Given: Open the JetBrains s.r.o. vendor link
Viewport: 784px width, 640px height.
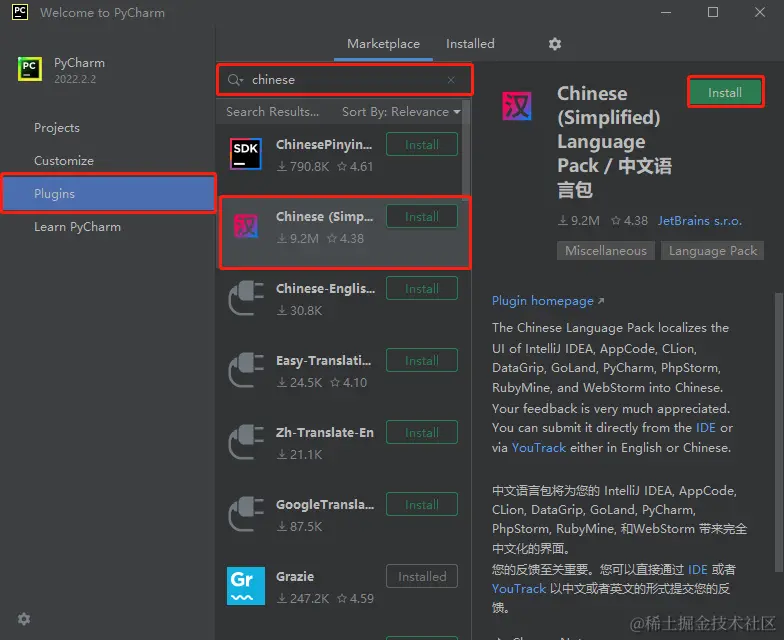Looking at the screenshot, I should click(700, 220).
